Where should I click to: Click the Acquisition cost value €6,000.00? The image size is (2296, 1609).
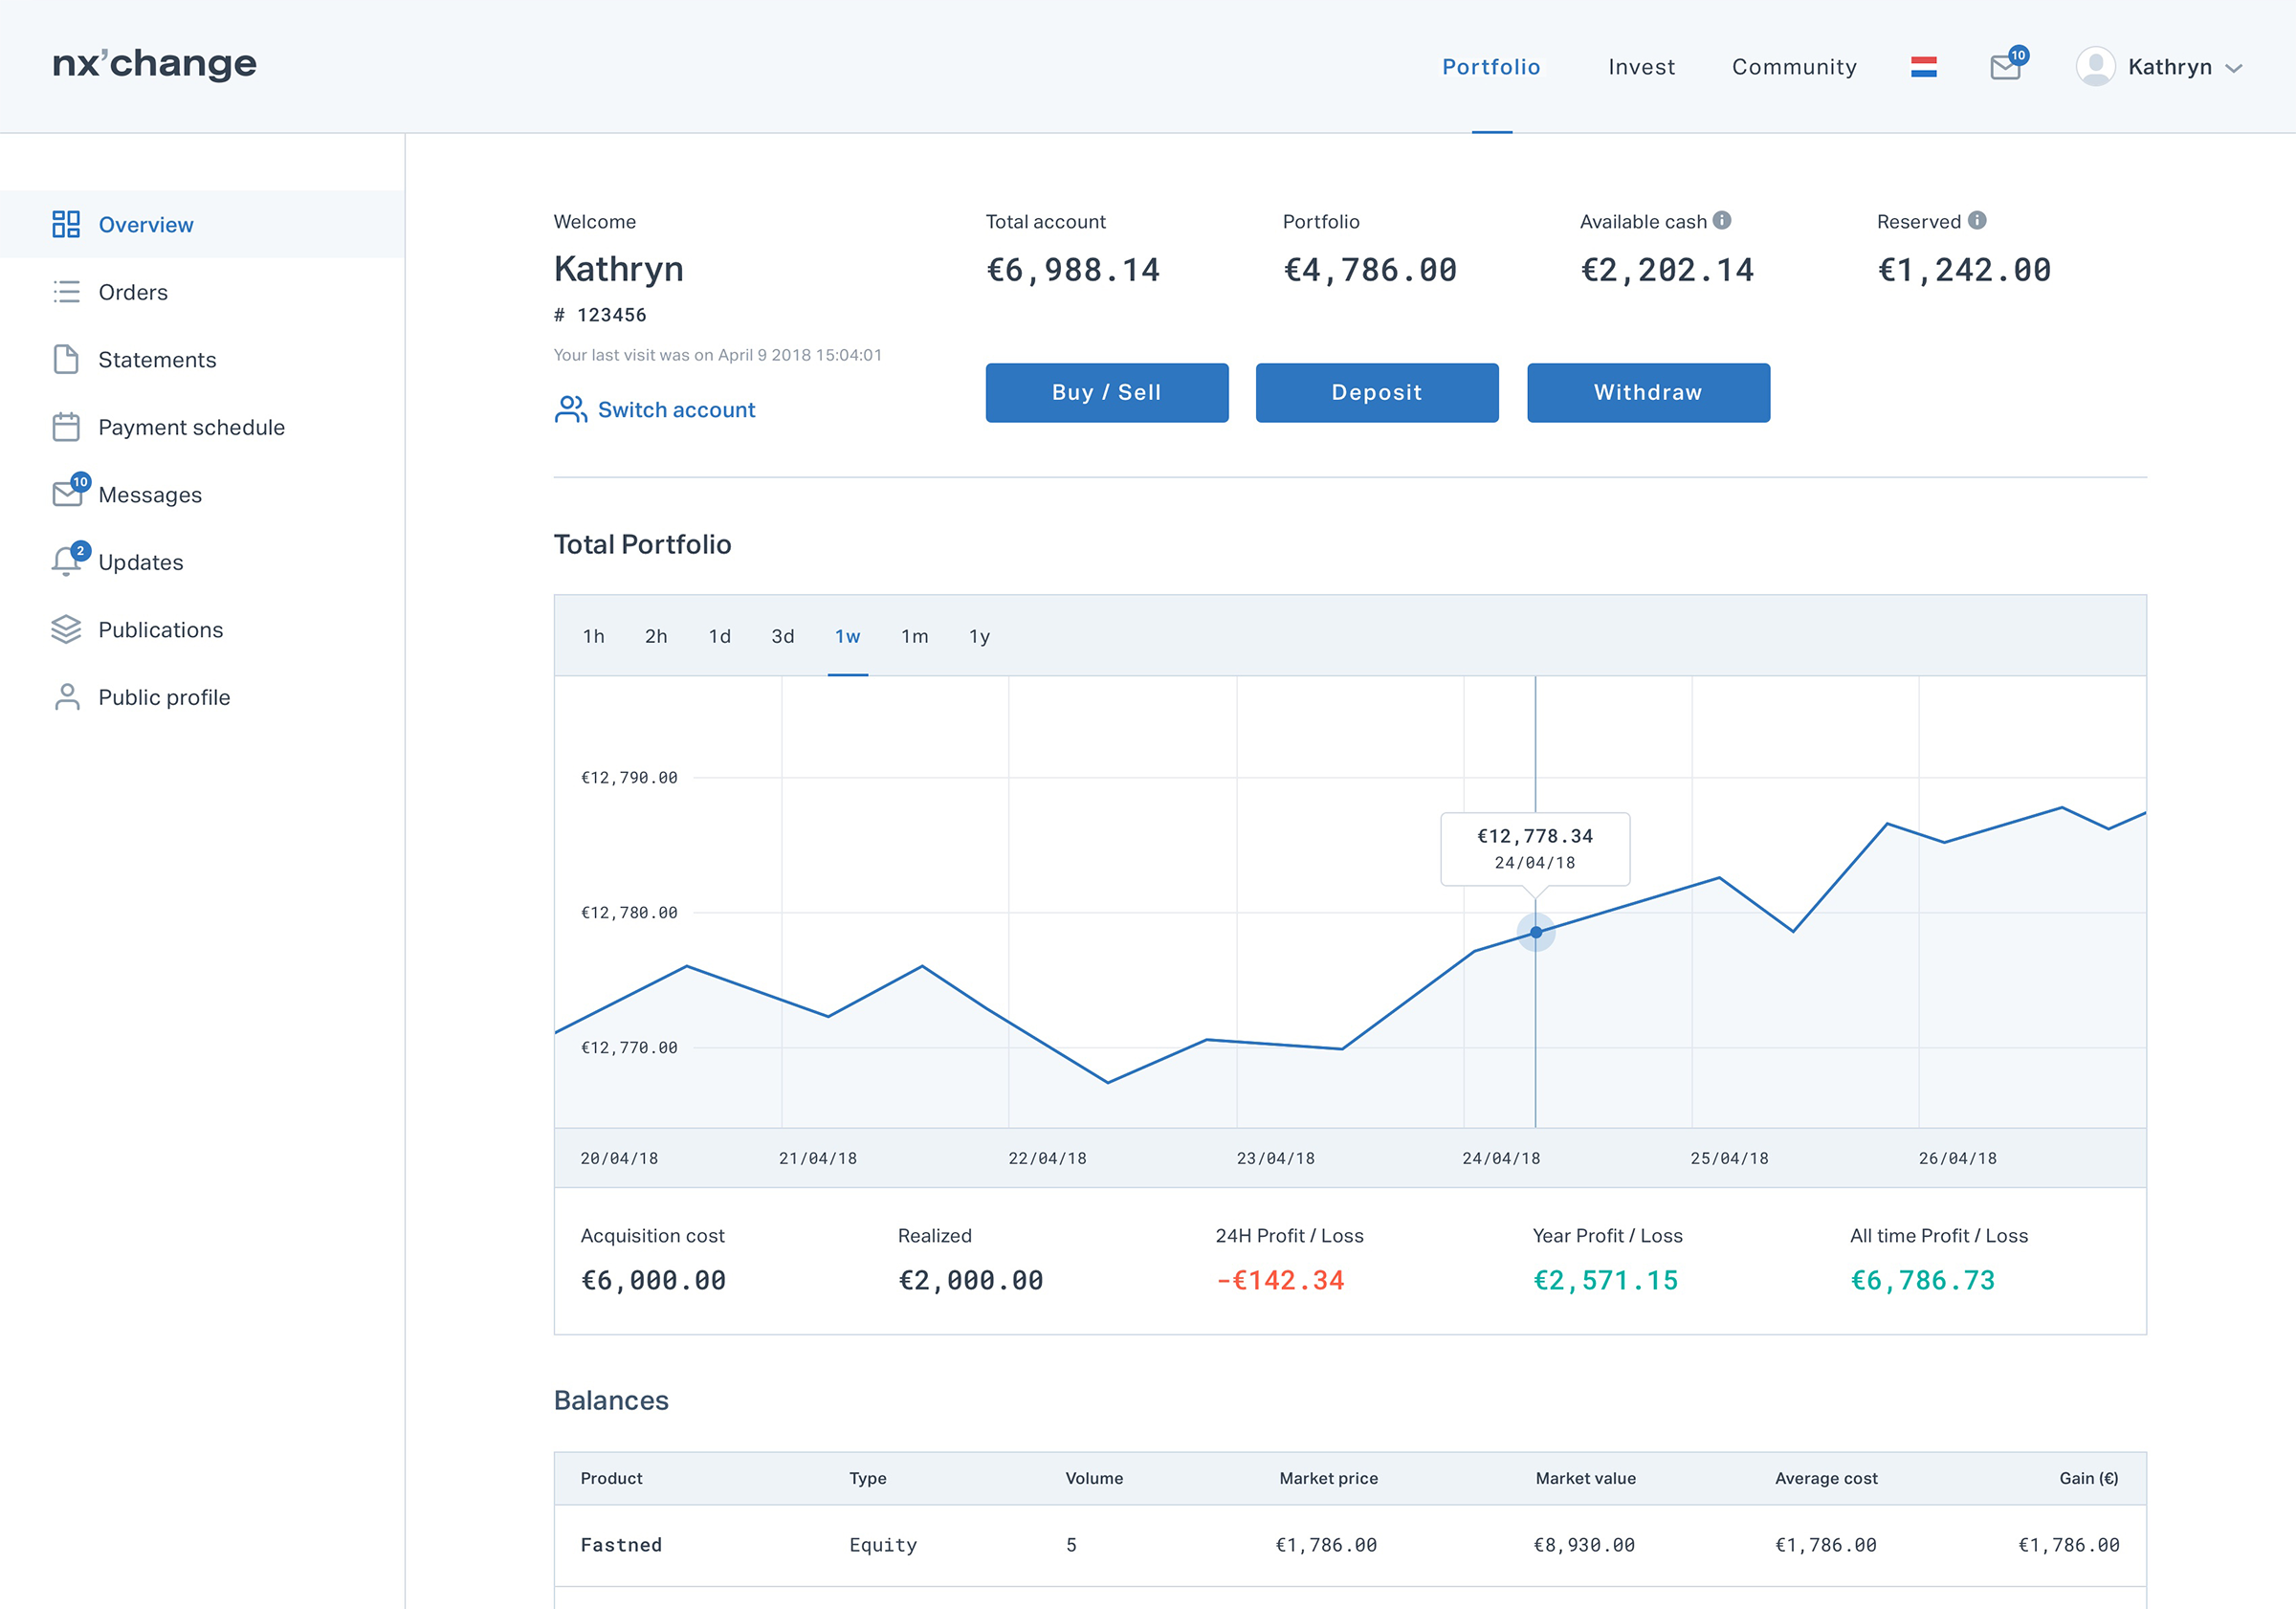pyautogui.click(x=653, y=1280)
